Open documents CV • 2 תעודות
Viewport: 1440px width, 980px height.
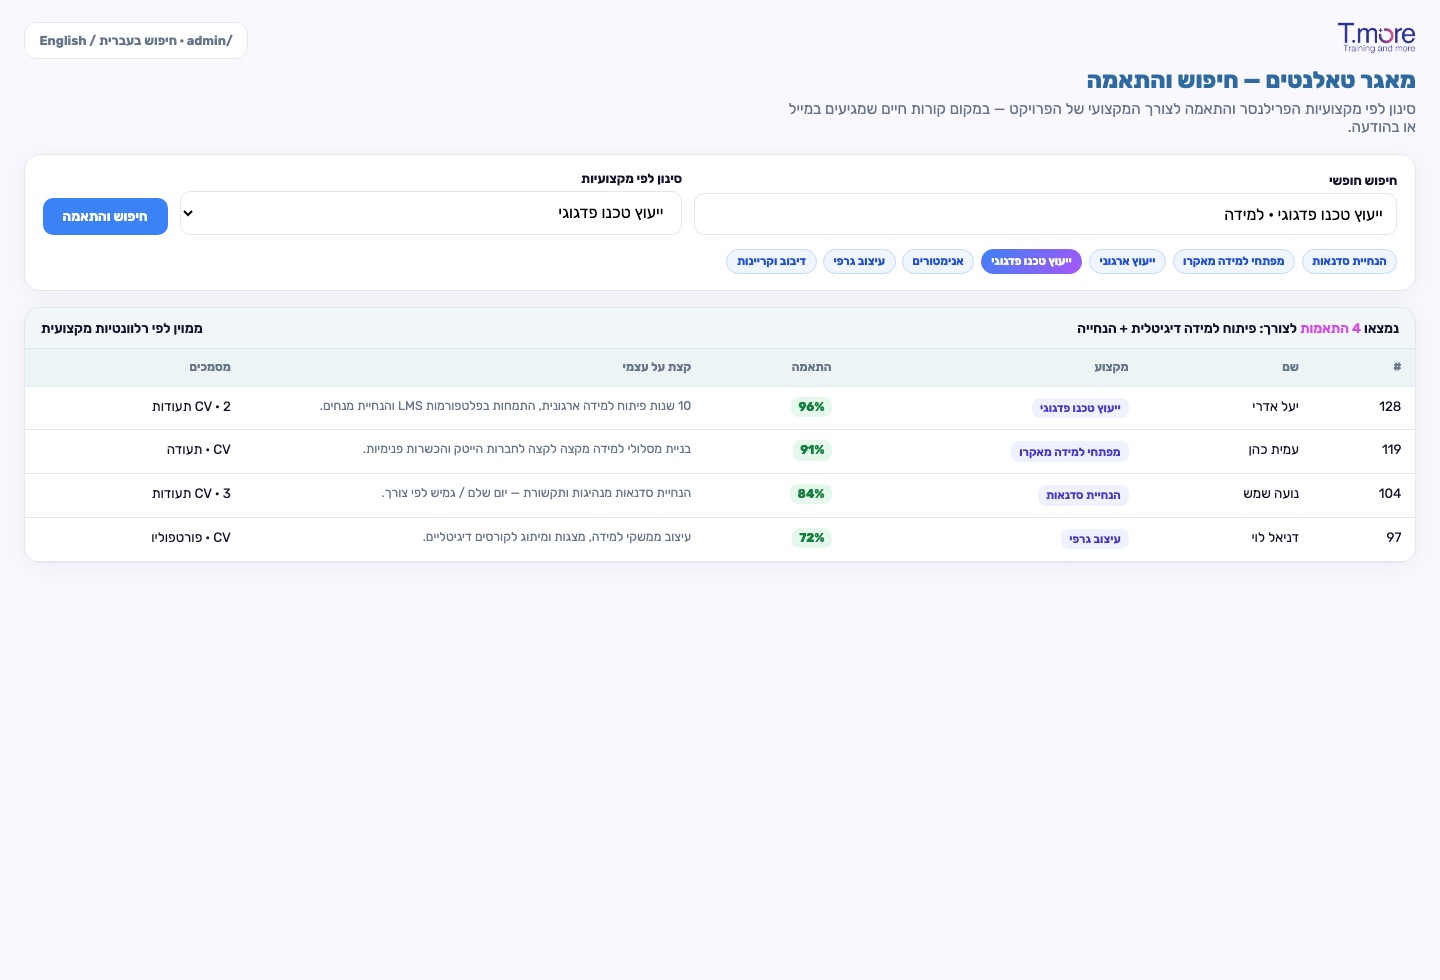click(191, 407)
